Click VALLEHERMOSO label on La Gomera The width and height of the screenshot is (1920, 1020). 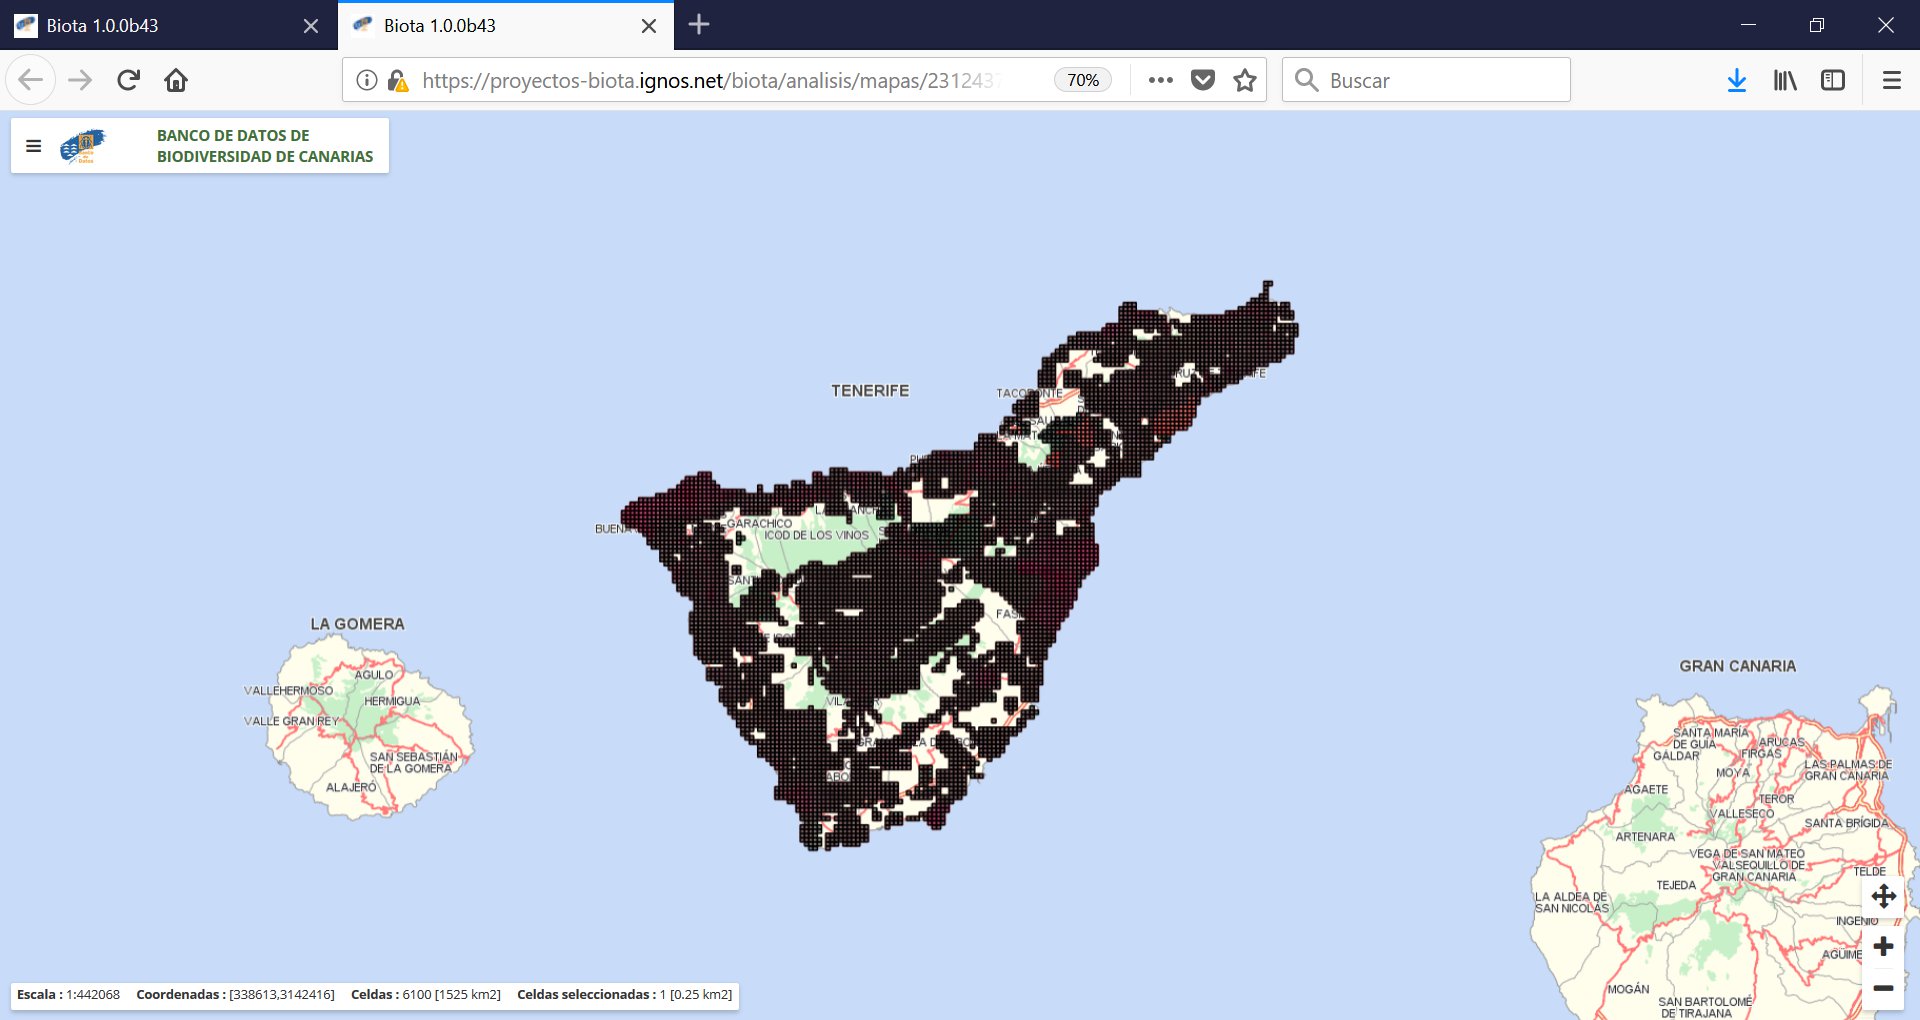coord(289,691)
